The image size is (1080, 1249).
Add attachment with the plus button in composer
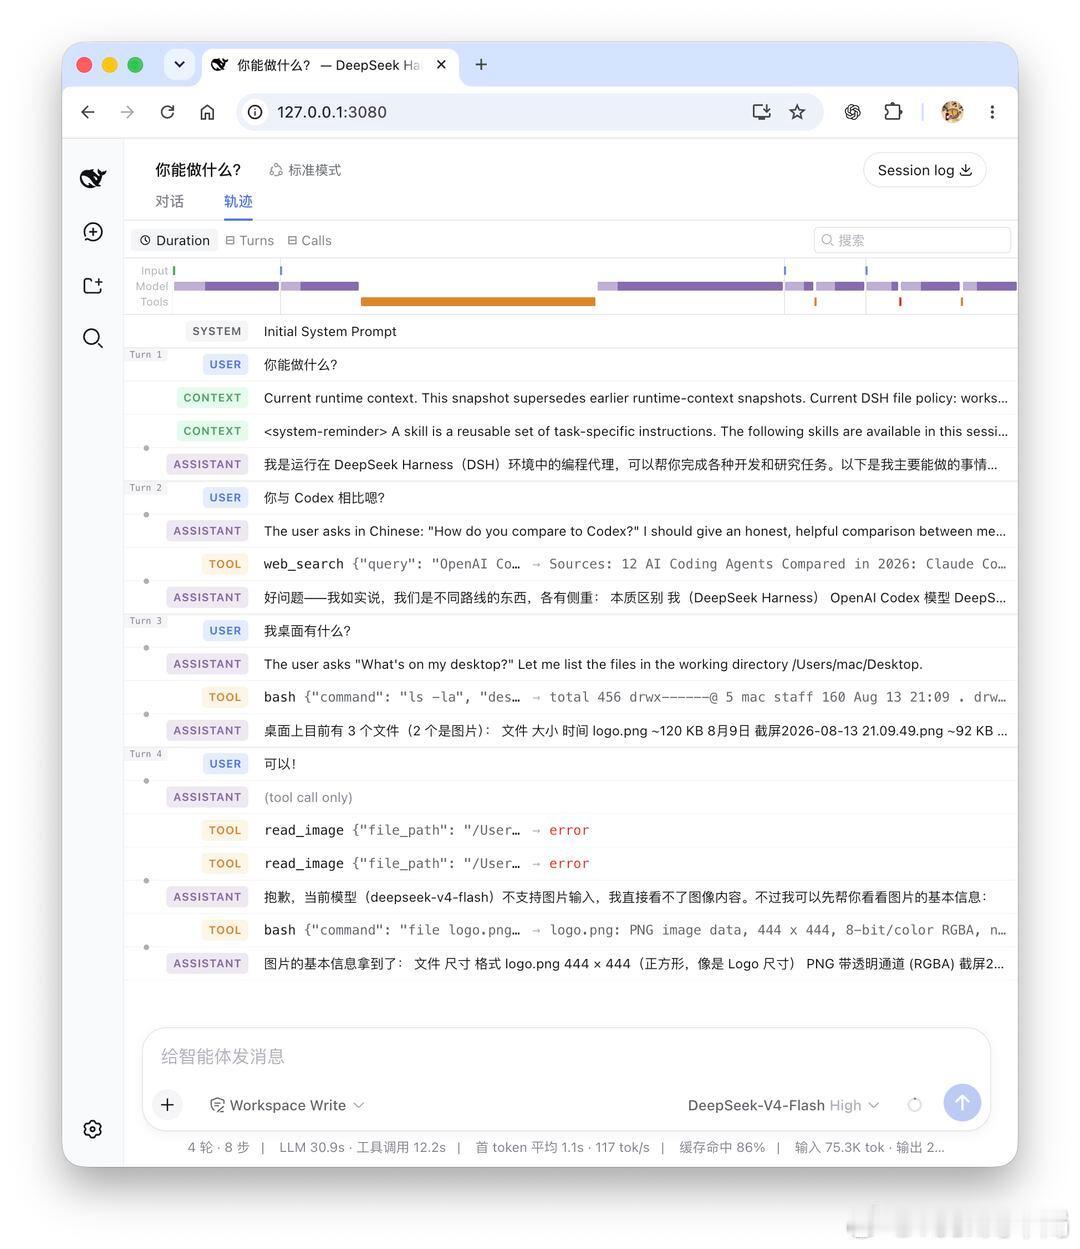pyautogui.click(x=167, y=1105)
